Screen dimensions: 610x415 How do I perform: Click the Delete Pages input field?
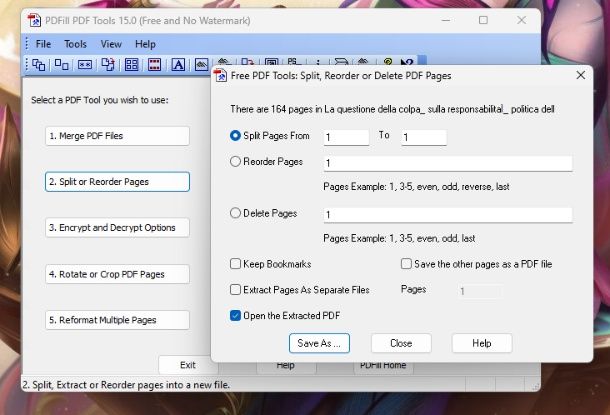point(448,215)
